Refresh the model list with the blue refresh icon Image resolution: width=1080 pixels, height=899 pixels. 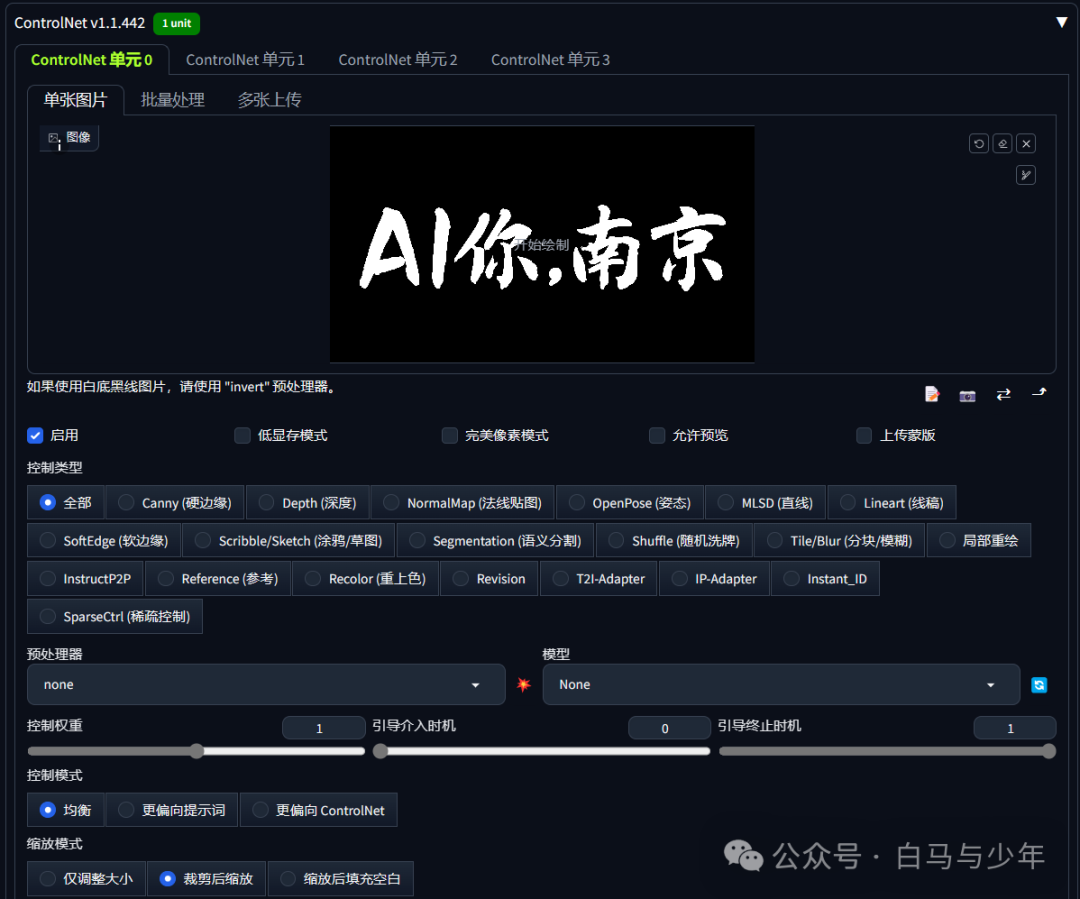coord(1039,684)
